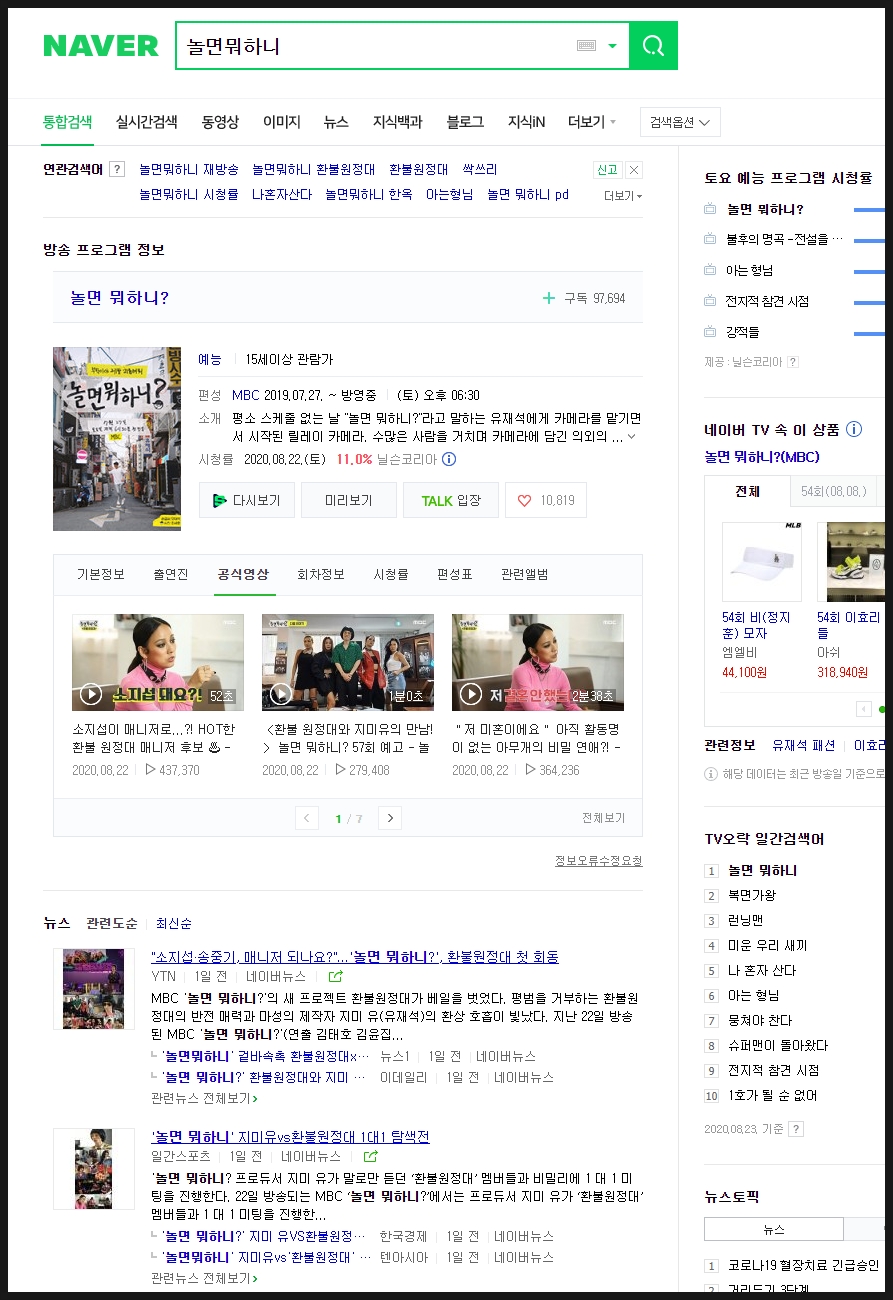The width and height of the screenshot is (893, 1300).
Task: Expand the program 소개 description chevron
Action: 631,437
